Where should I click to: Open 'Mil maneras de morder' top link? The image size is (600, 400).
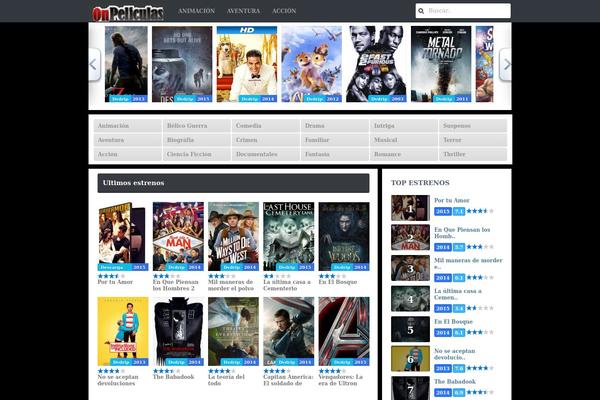pos(468,263)
